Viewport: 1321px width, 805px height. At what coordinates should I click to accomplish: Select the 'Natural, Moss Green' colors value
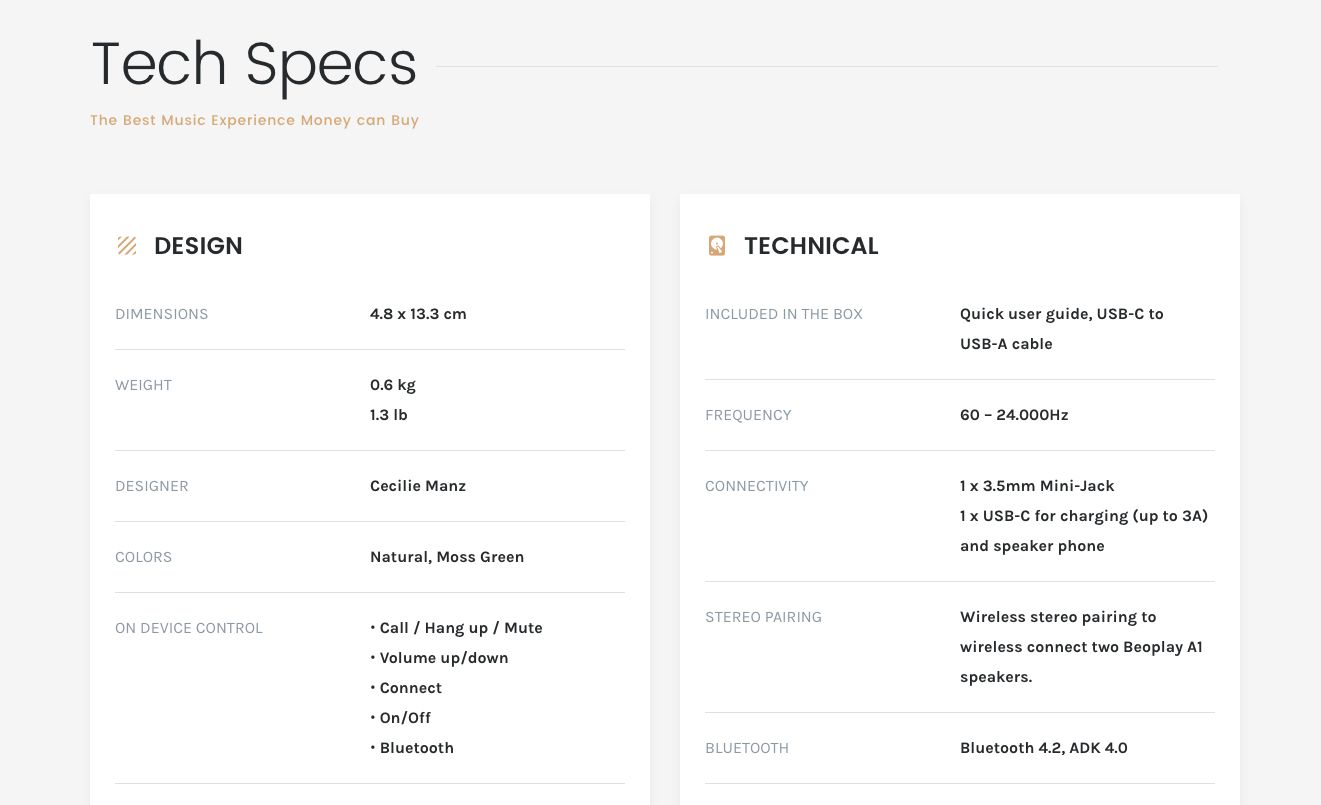pyautogui.click(x=447, y=557)
